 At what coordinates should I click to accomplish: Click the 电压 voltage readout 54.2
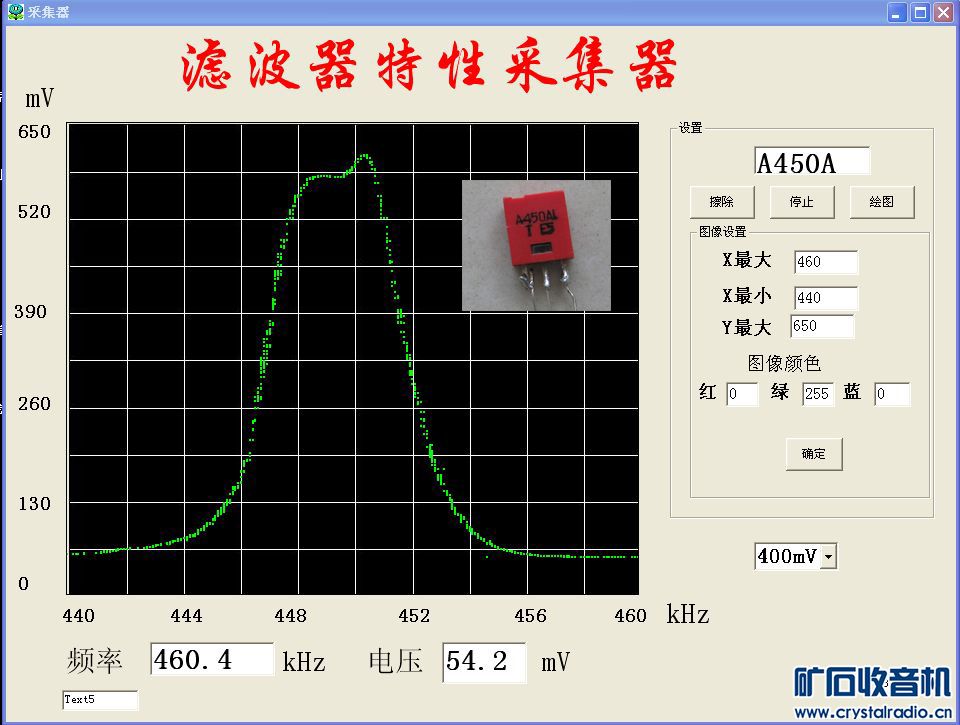tap(484, 662)
